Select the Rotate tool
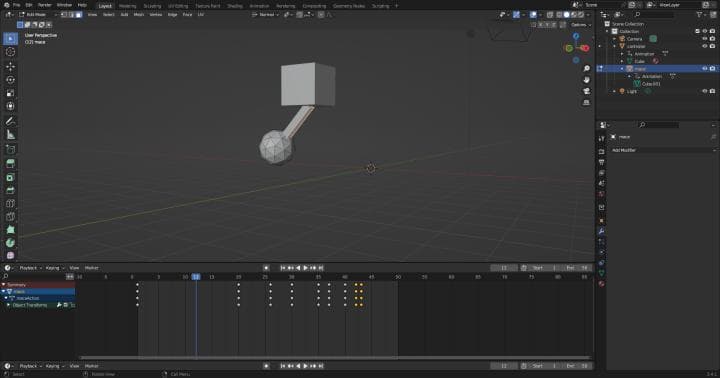The height and width of the screenshot is (378, 720). pos(10,80)
